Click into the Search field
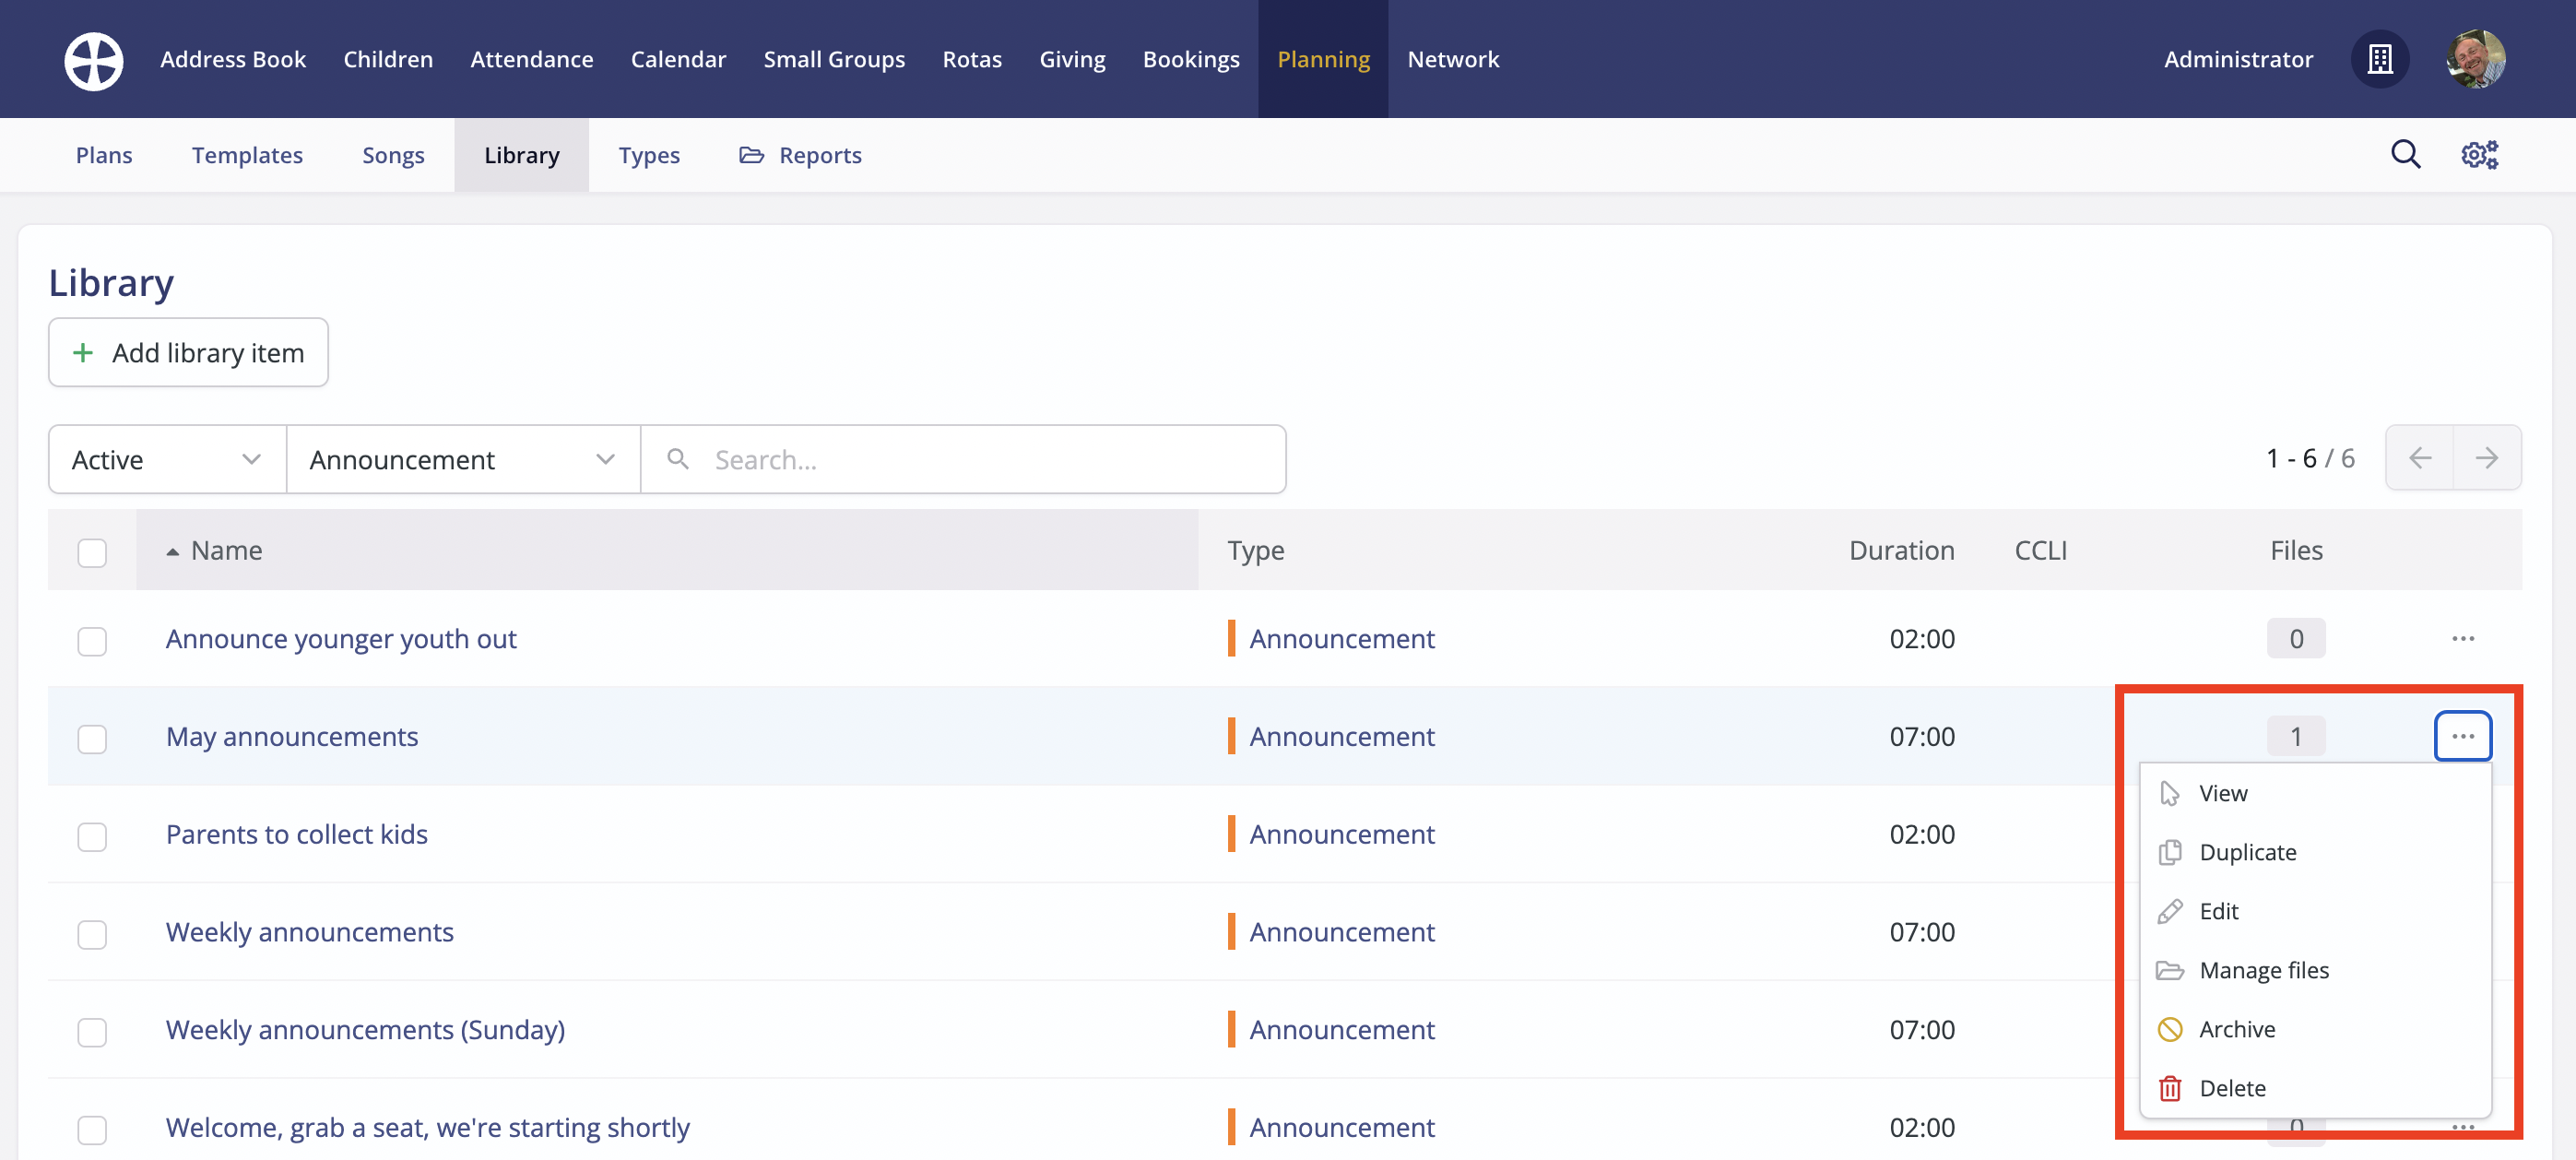This screenshot has width=2576, height=1160. click(990, 460)
